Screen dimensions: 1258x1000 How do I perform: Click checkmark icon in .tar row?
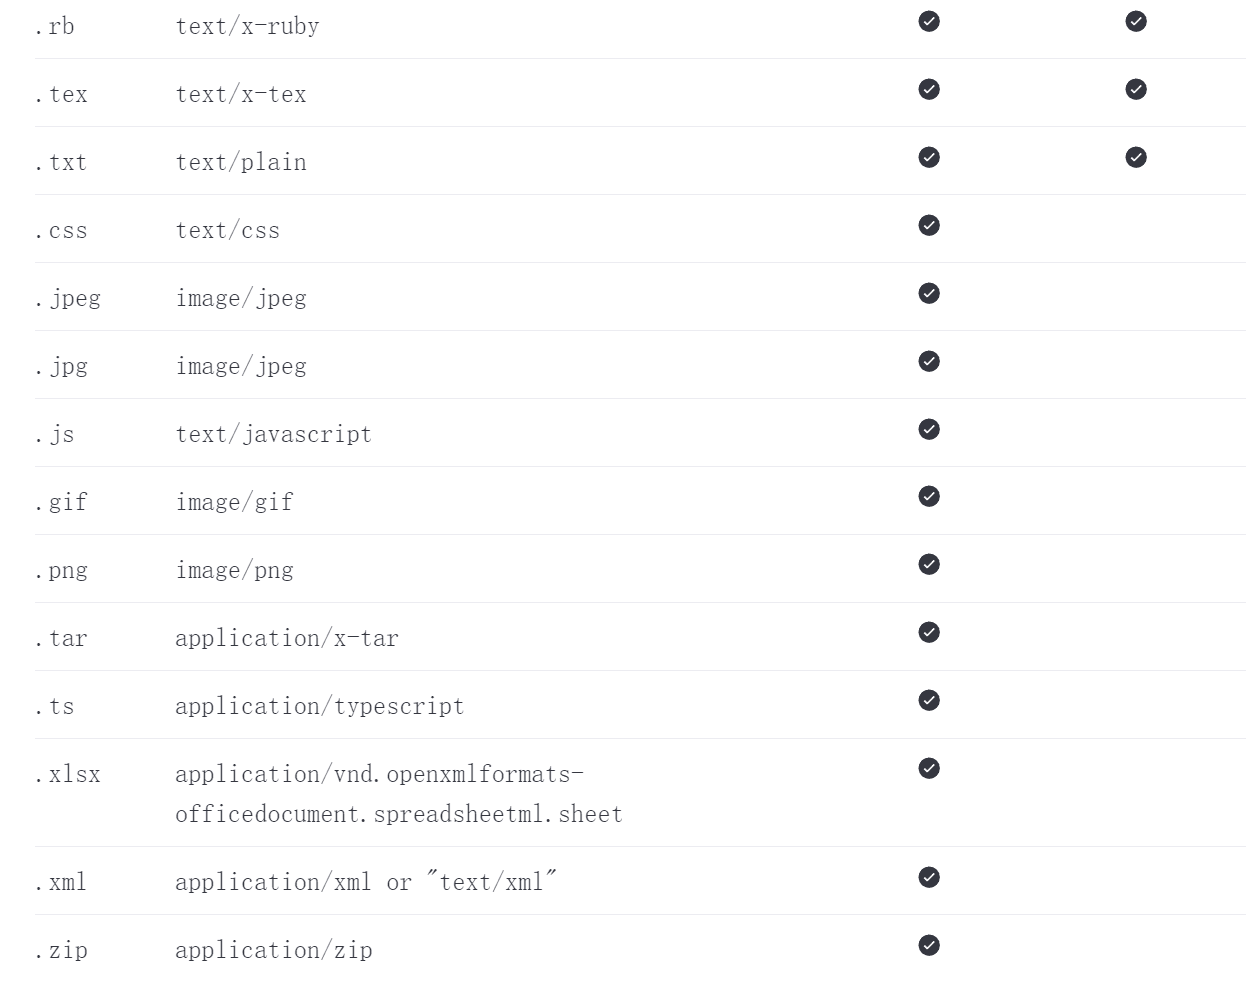[929, 632]
